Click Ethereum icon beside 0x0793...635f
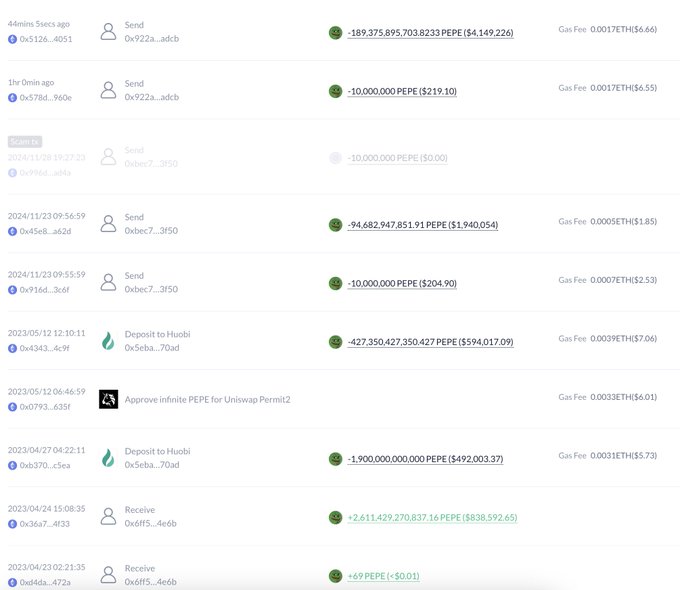Viewport: 680px width, 590px height. click(13, 407)
